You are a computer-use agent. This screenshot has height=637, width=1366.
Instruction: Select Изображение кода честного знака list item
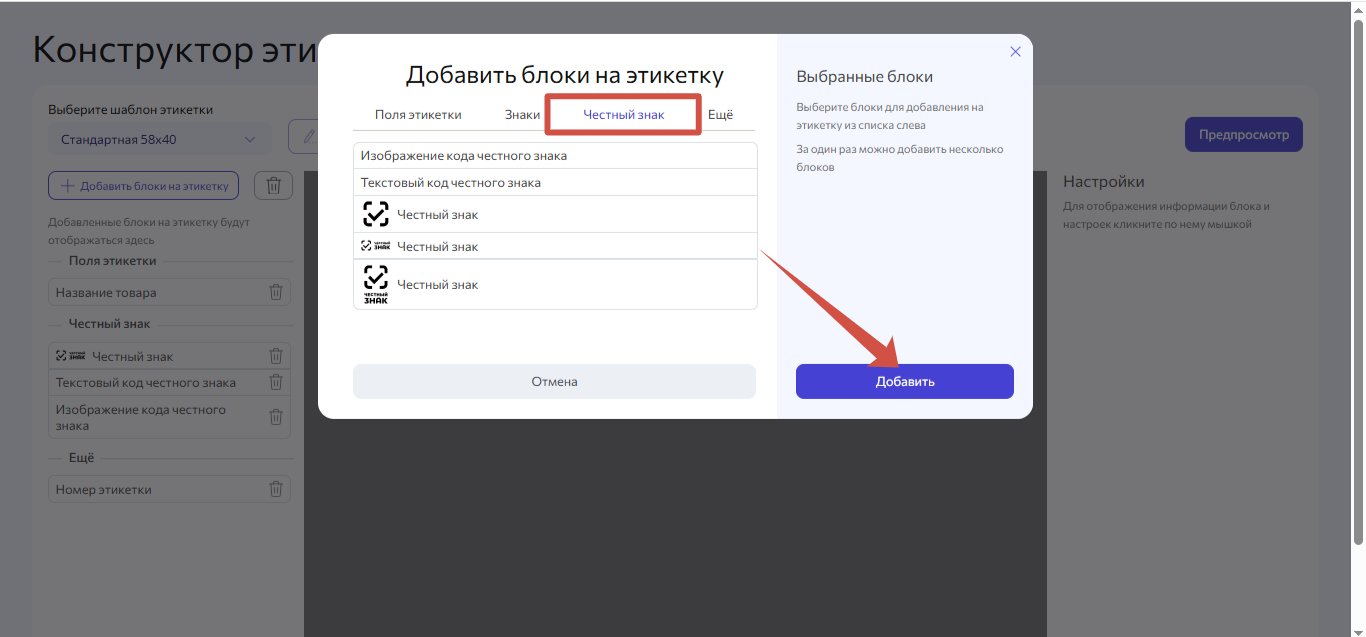(x=555, y=156)
